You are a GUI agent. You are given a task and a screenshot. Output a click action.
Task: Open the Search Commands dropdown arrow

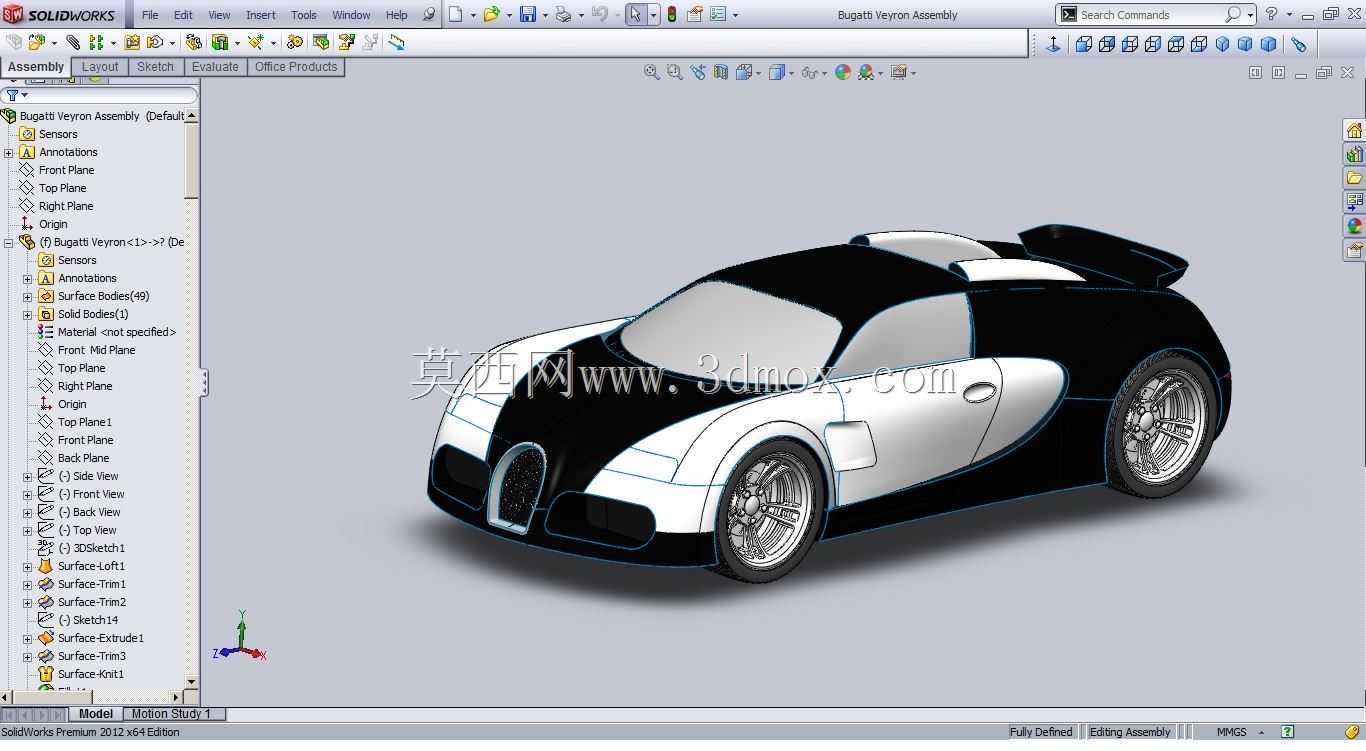click(x=1250, y=15)
